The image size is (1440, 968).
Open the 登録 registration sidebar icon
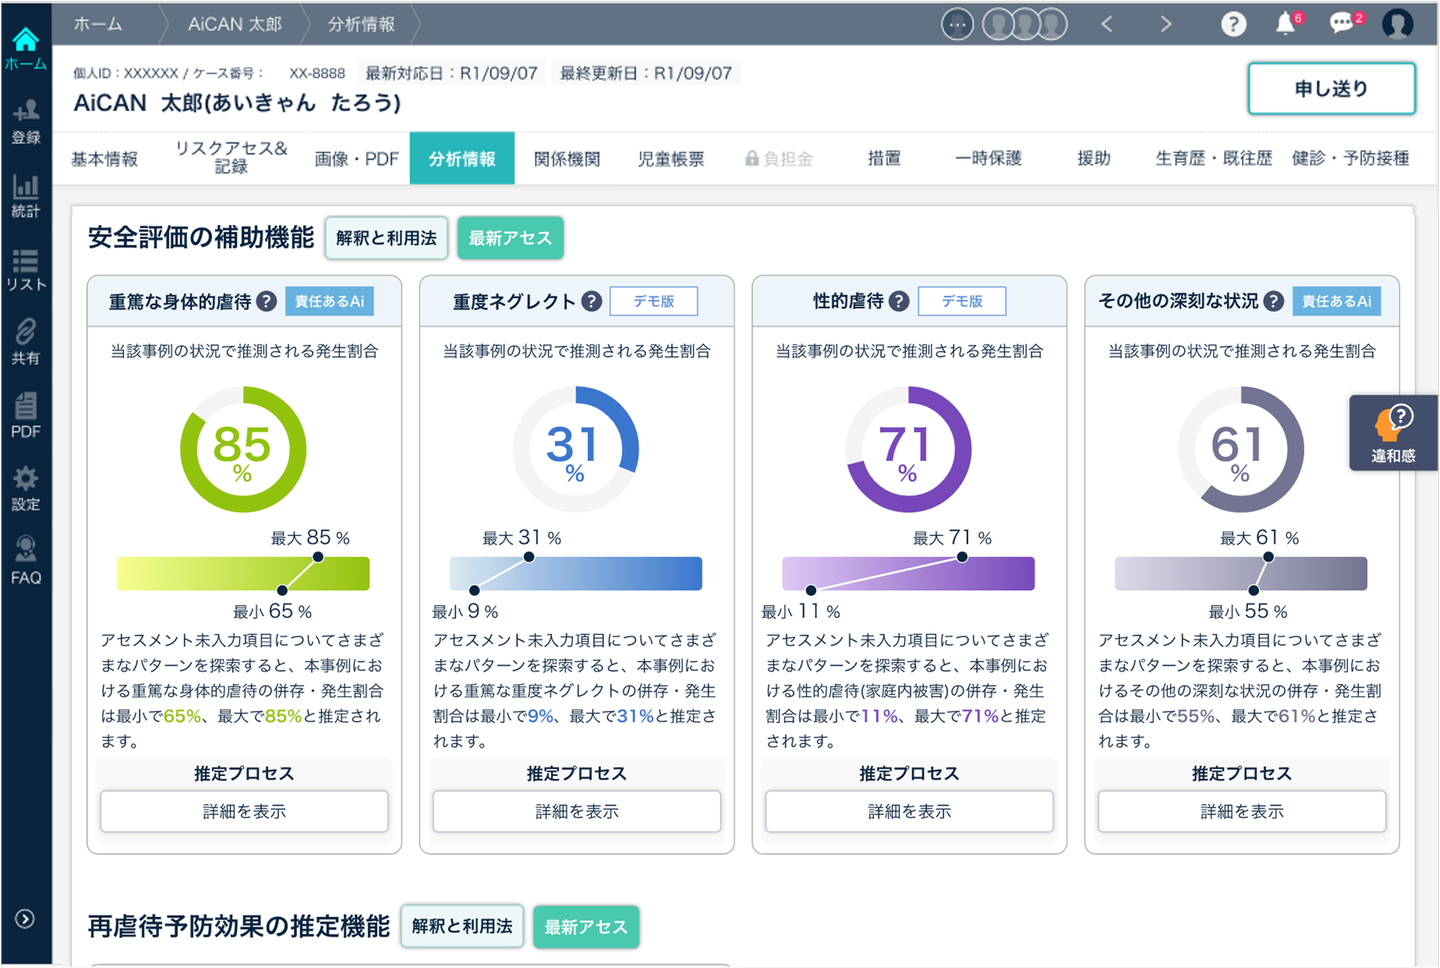25,121
